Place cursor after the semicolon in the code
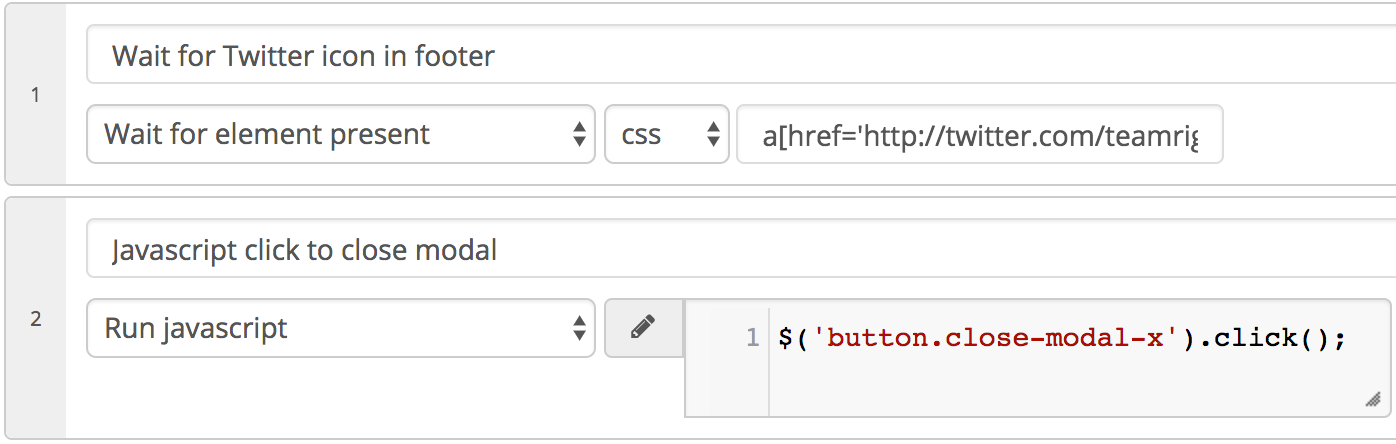The height and width of the screenshot is (444, 1396). click(1348, 338)
